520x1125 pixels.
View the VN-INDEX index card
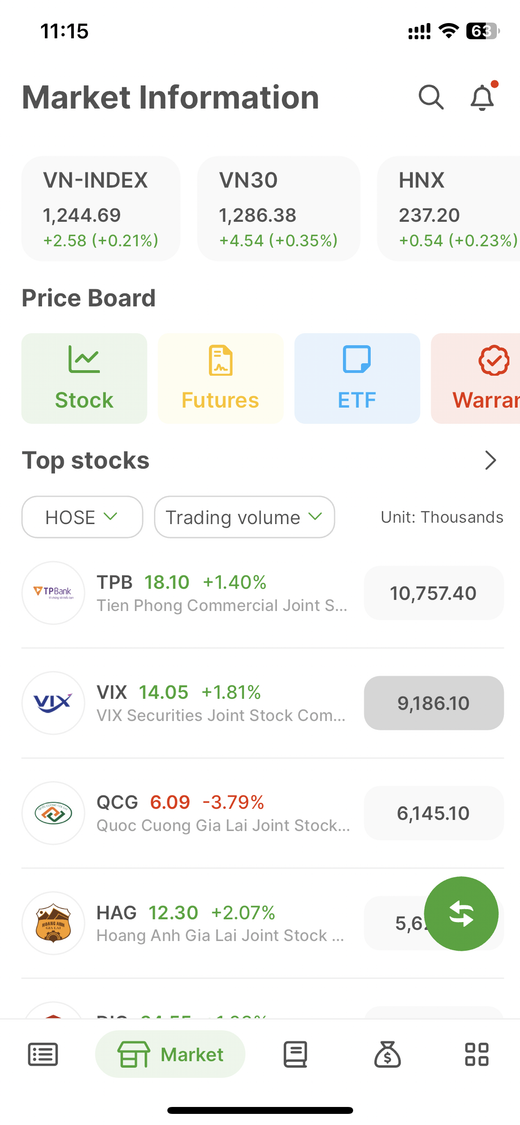(x=101, y=209)
